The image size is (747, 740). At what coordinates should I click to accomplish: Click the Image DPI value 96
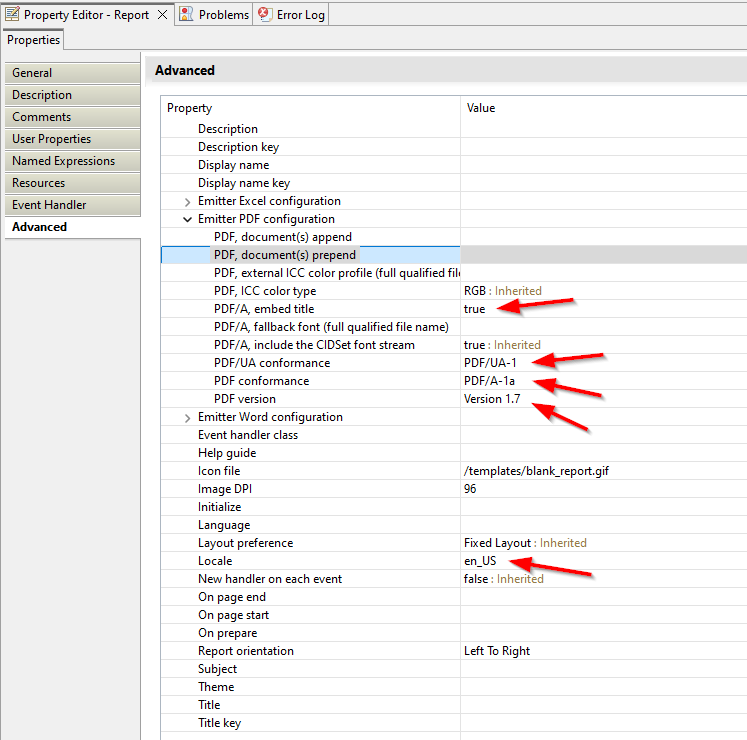pyautogui.click(x=470, y=489)
